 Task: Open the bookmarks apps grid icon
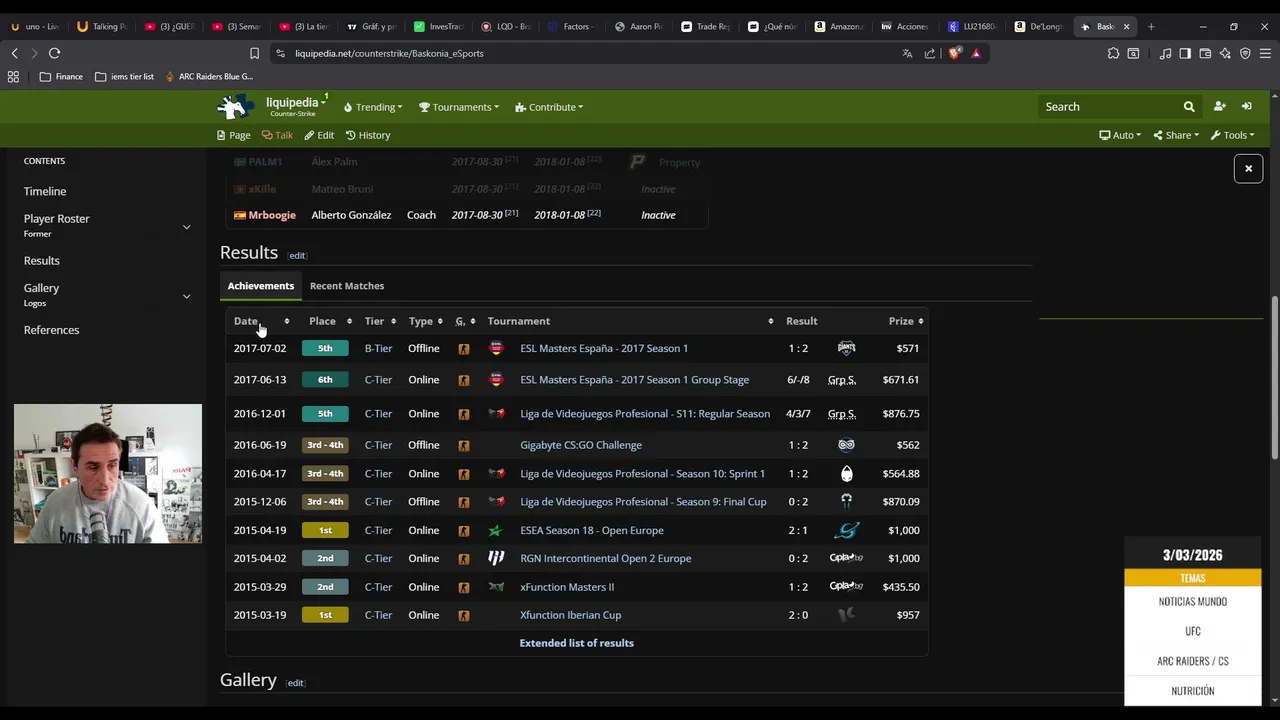(13, 76)
